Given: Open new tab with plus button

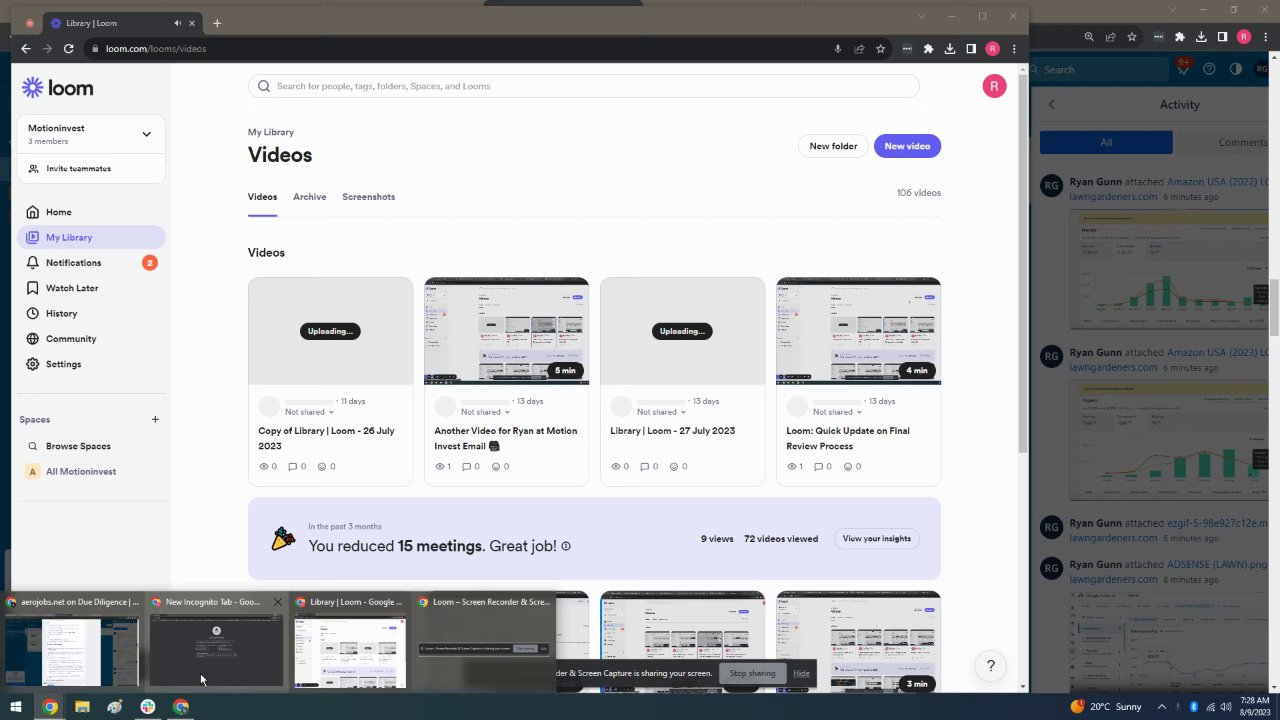Looking at the screenshot, I should 217,23.
